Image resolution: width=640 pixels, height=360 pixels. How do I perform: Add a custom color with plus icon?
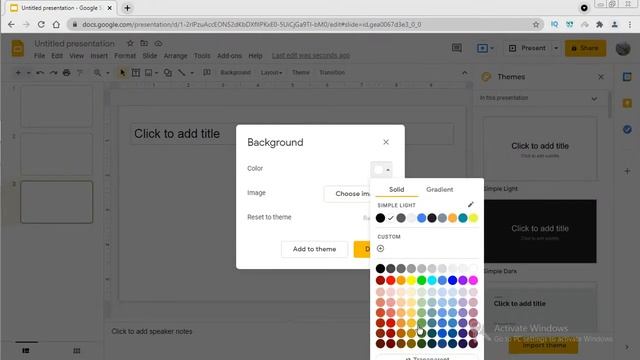pyautogui.click(x=380, y=249)
